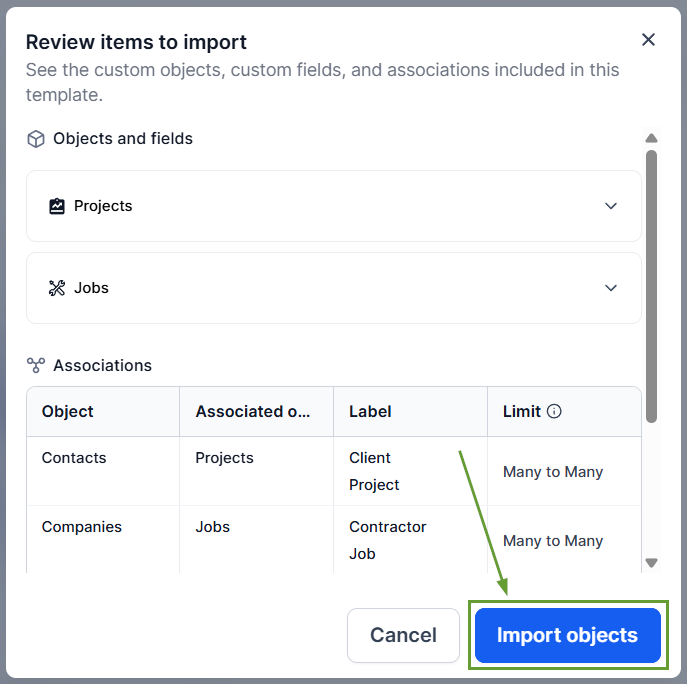This screenshot has height=684, width=687.
Task: Click the Associations nodes icon
Action: (x=36, y=365)
